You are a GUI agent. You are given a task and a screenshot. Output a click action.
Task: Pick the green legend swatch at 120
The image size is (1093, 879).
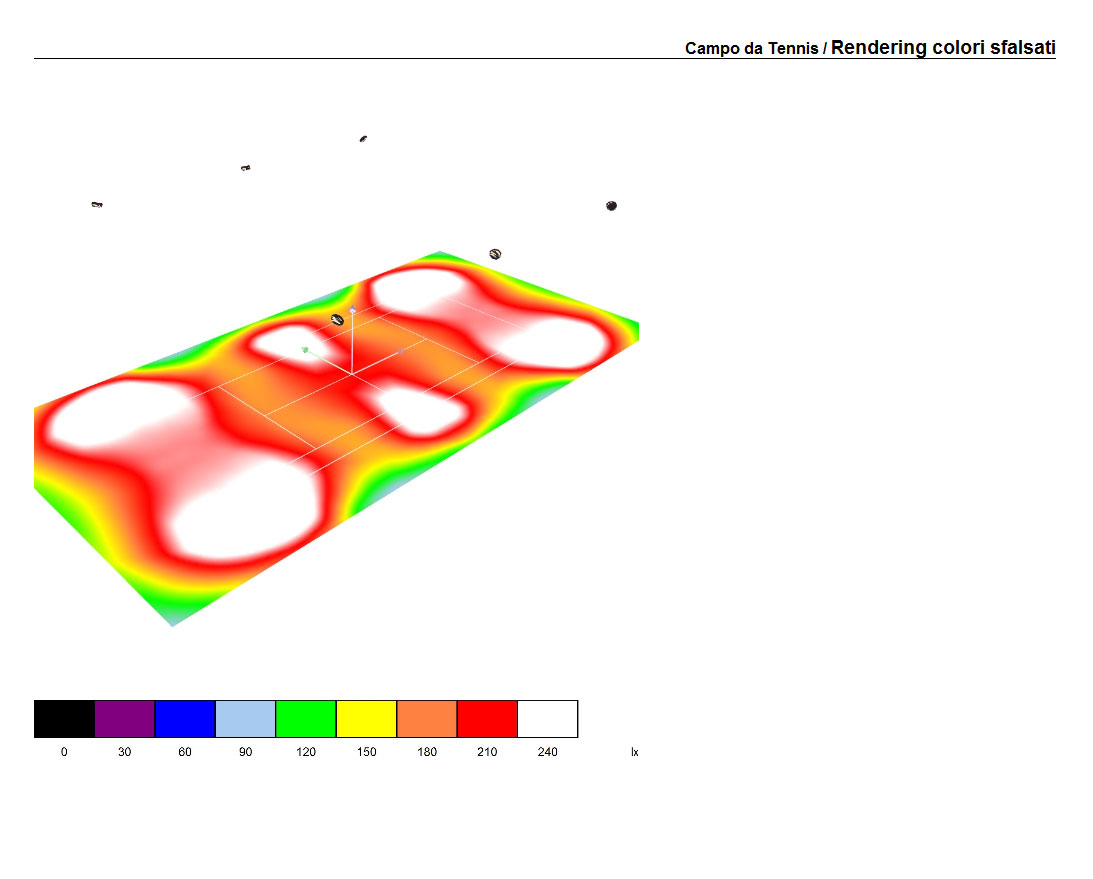click(306, 719)
